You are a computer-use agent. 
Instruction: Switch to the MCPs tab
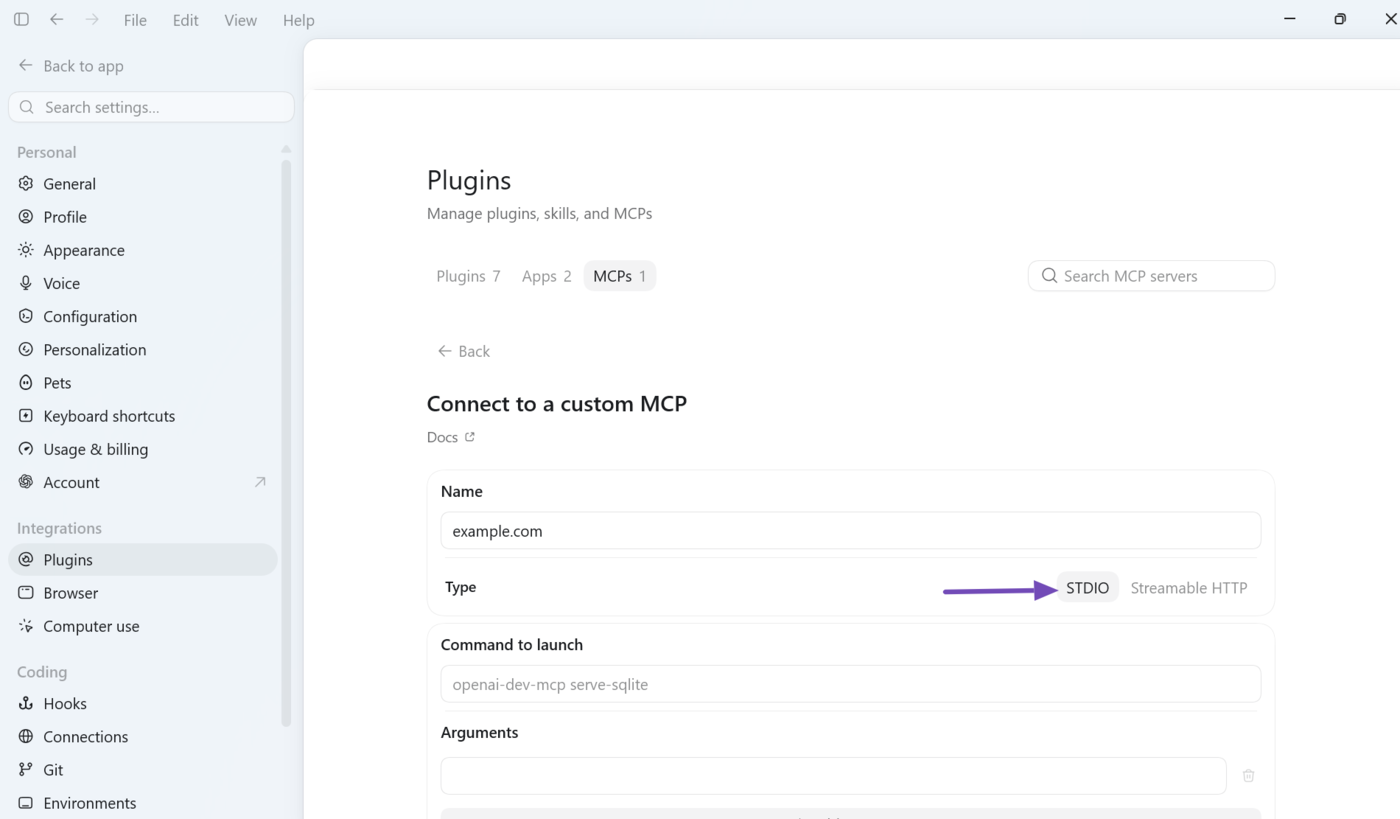[x=620, y=276]
